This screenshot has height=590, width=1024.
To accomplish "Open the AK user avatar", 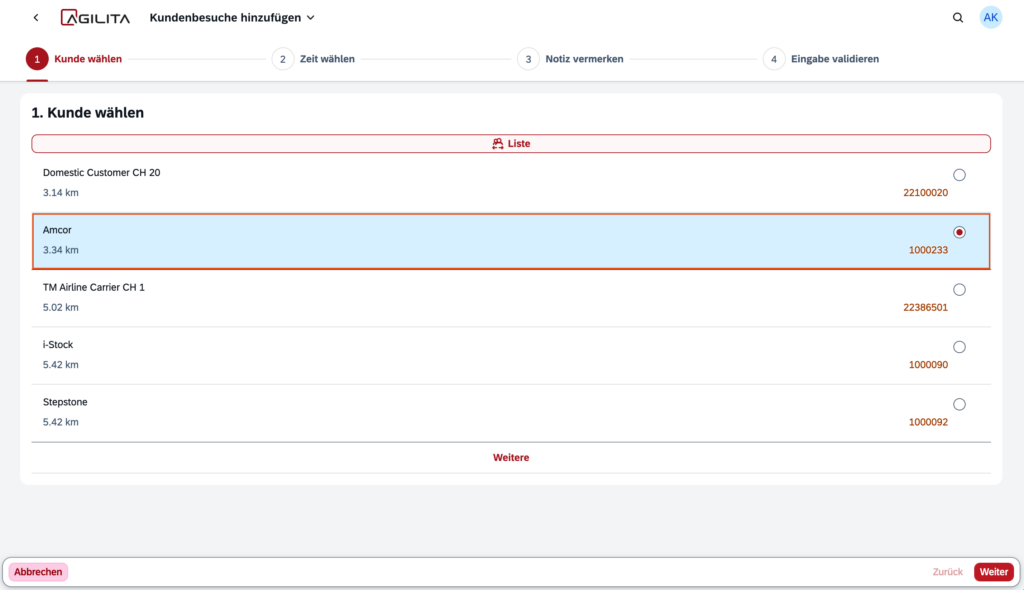I will pos(990,18).
